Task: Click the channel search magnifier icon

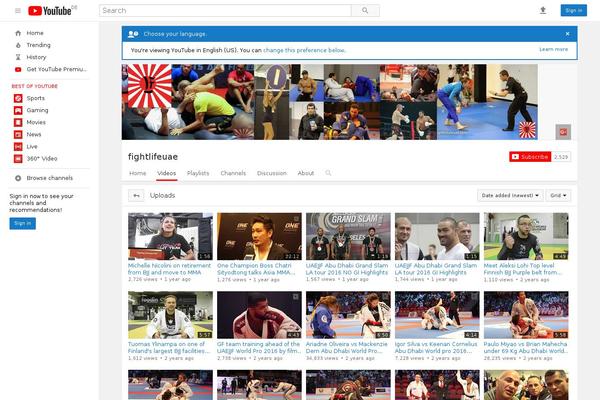Action: 328,173
